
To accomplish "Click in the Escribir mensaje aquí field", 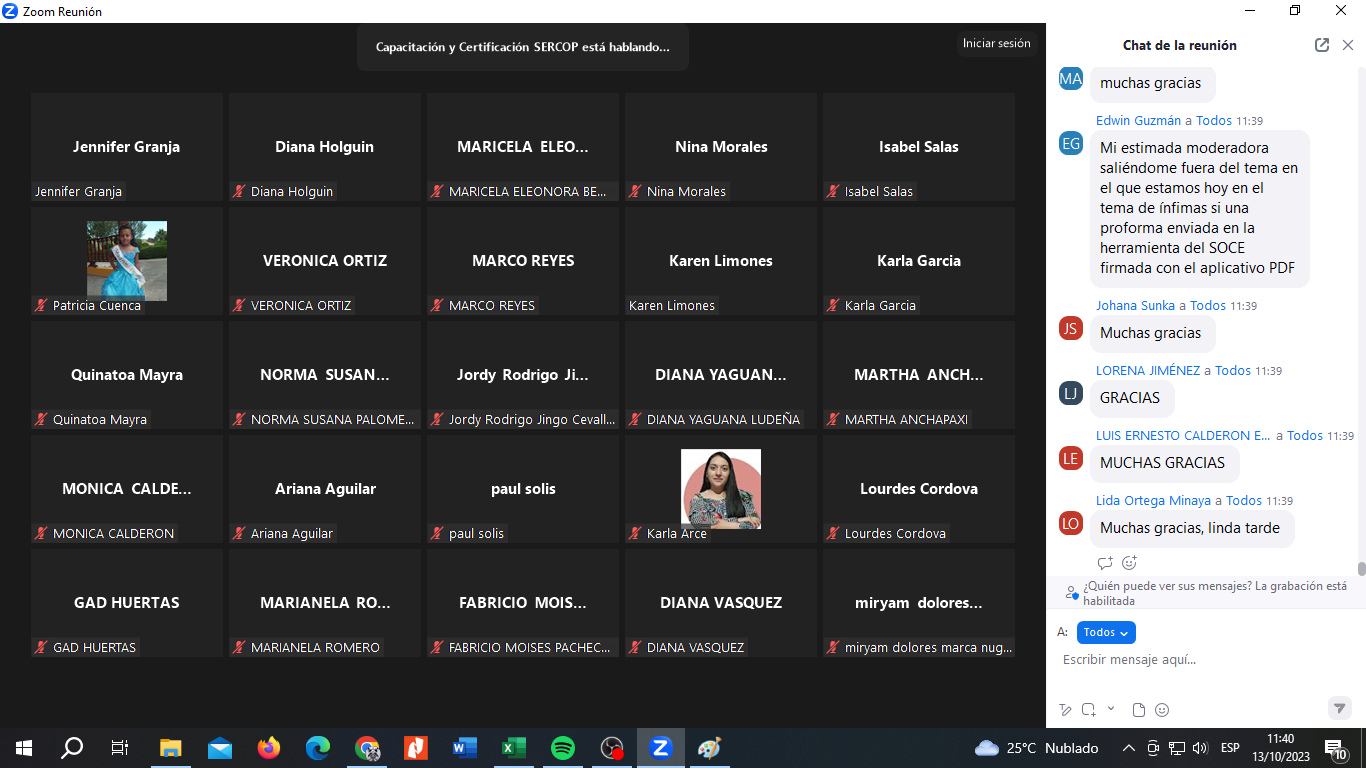I will 1200,660.
